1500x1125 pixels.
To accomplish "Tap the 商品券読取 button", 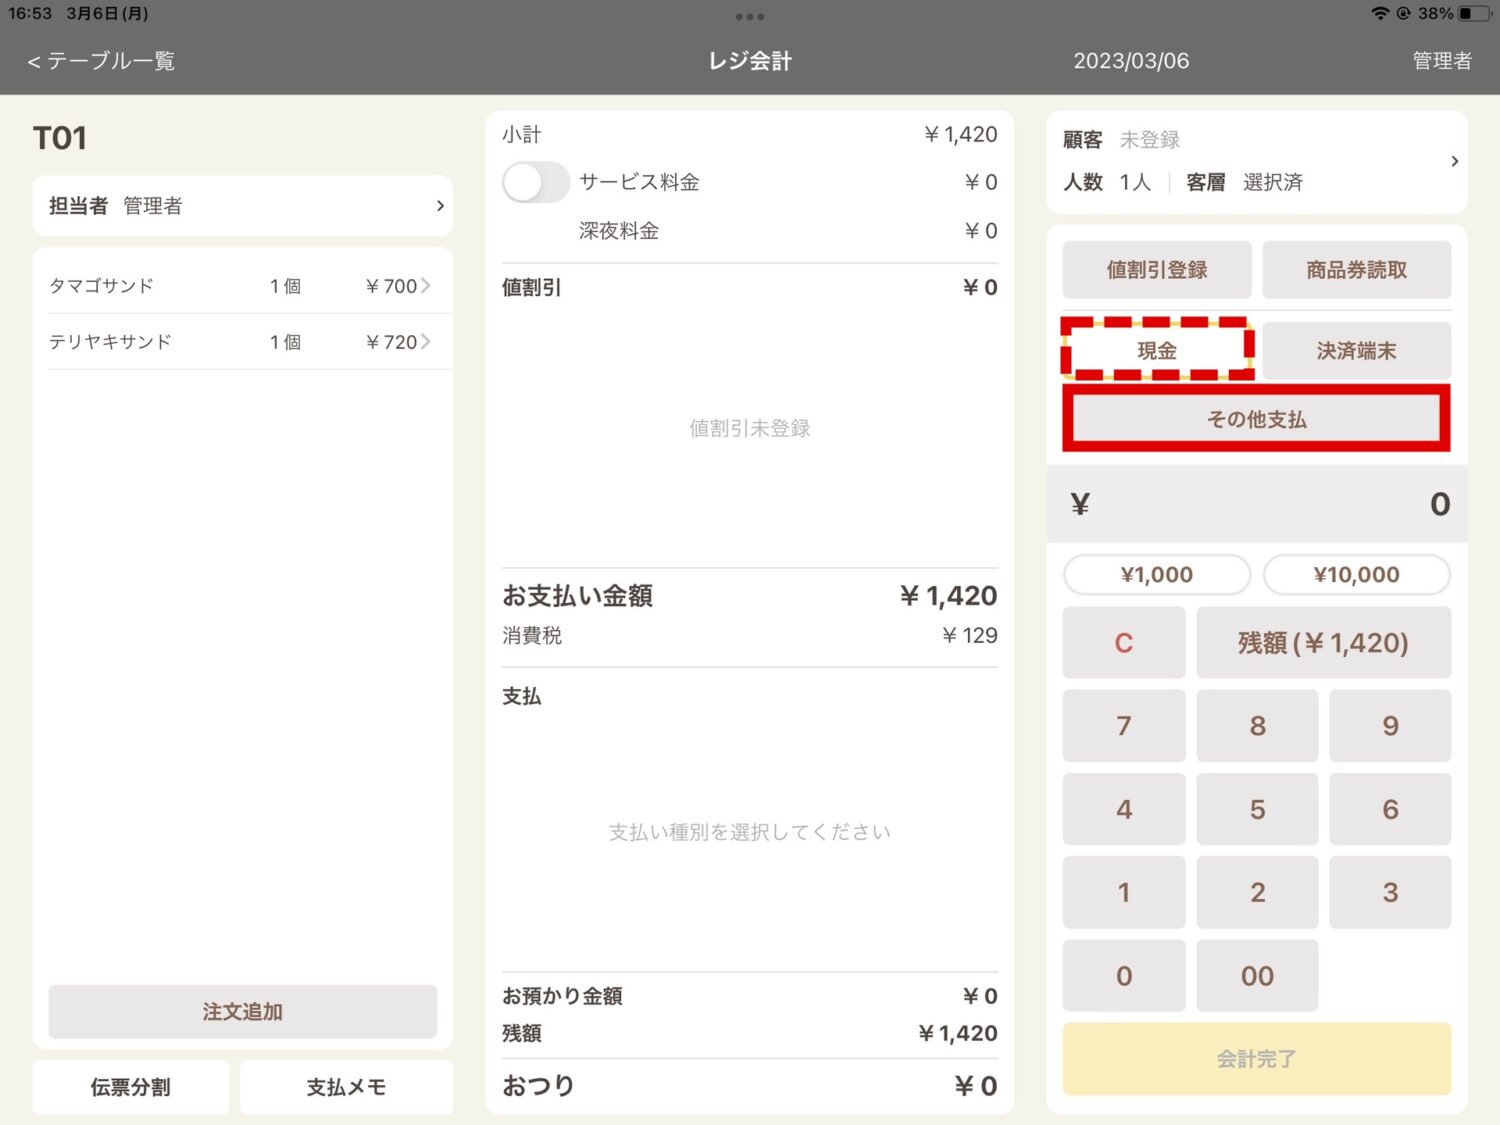I will 1356,270.
